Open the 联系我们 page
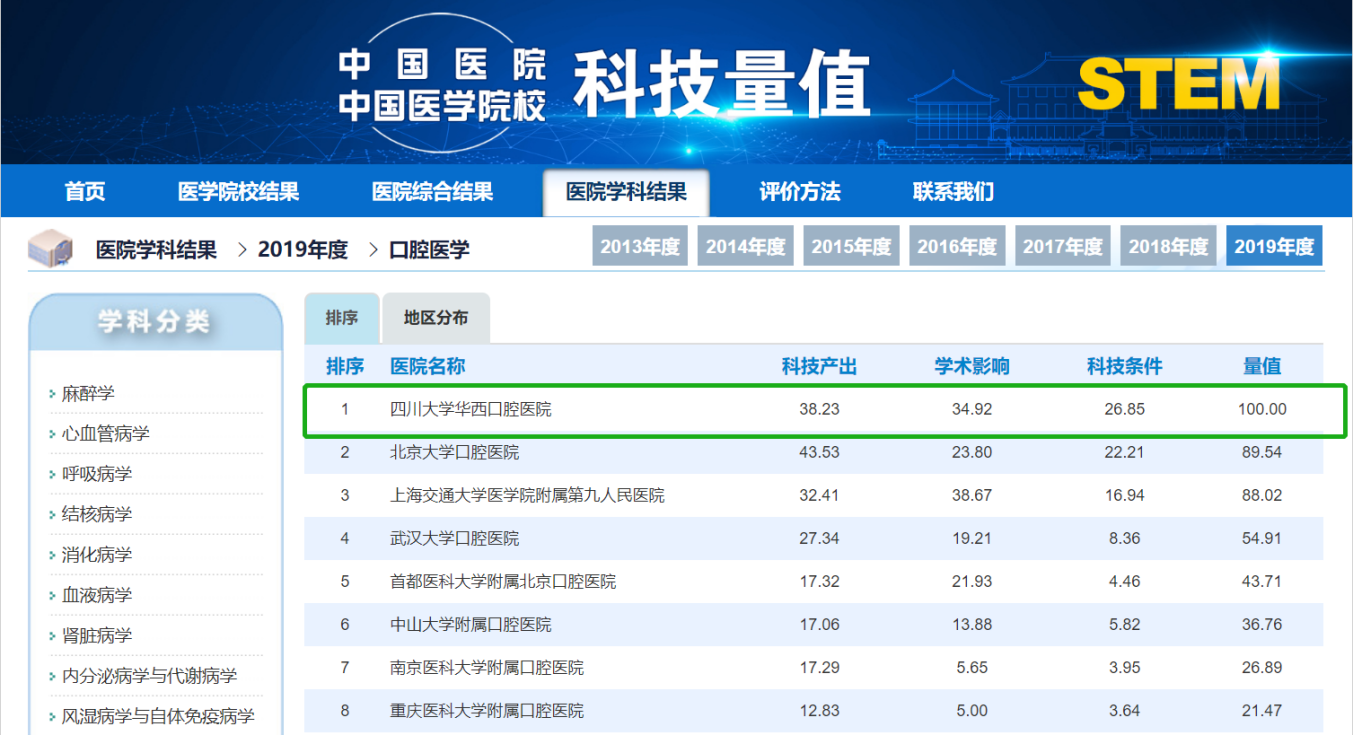The width and height of the screenshot is (1353, 735). pyautogui.click(x=953, y=192)
